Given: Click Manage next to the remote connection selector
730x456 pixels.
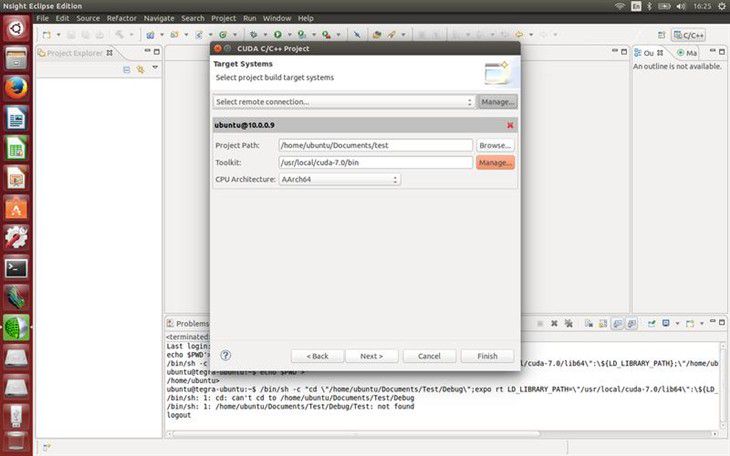Looking at the screenshot, I should pos(497,102).
